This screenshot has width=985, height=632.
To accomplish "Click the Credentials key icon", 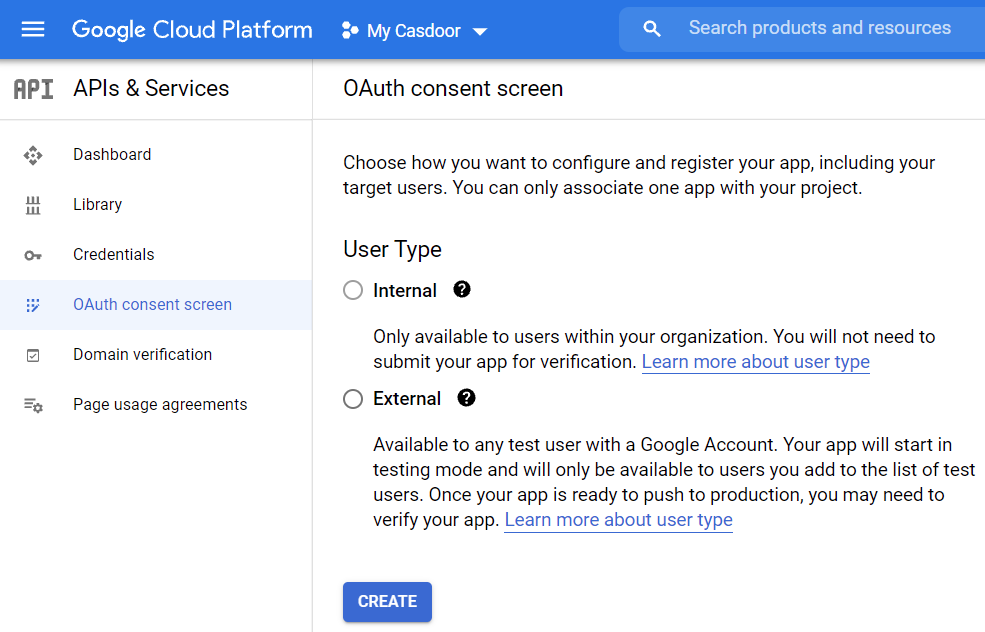I will (33, 254).
